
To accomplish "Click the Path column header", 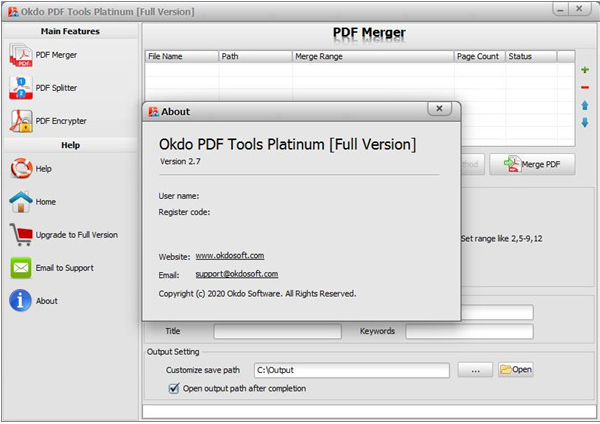I will coord(255,57).
